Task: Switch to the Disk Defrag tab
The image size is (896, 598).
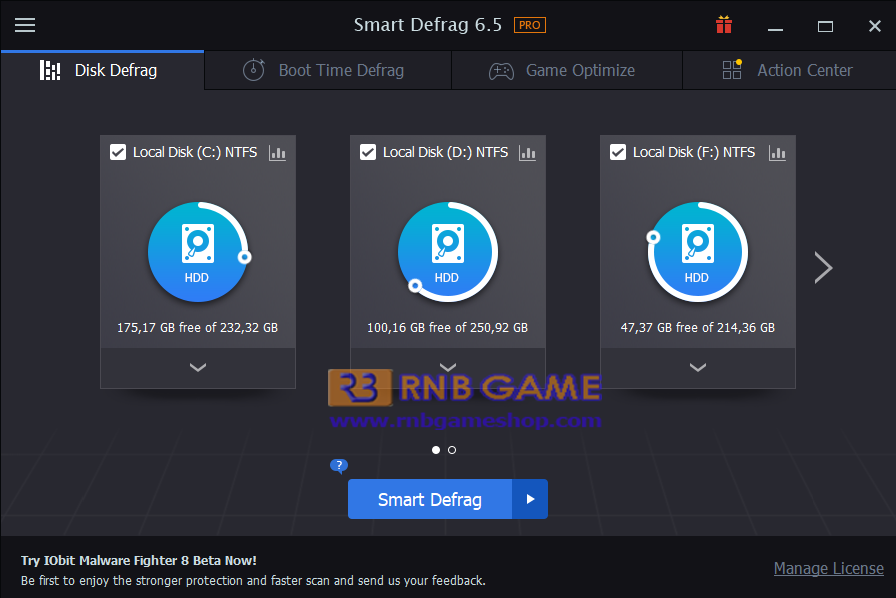Action: point(102,70)
